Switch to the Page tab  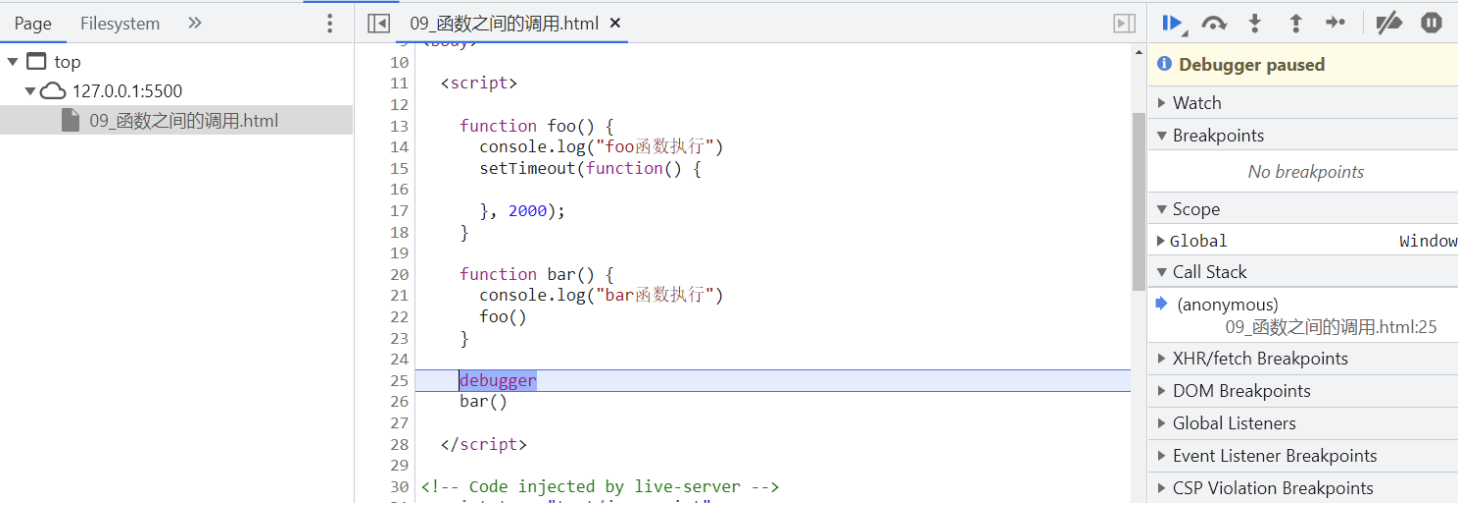[x=33, y=23]
